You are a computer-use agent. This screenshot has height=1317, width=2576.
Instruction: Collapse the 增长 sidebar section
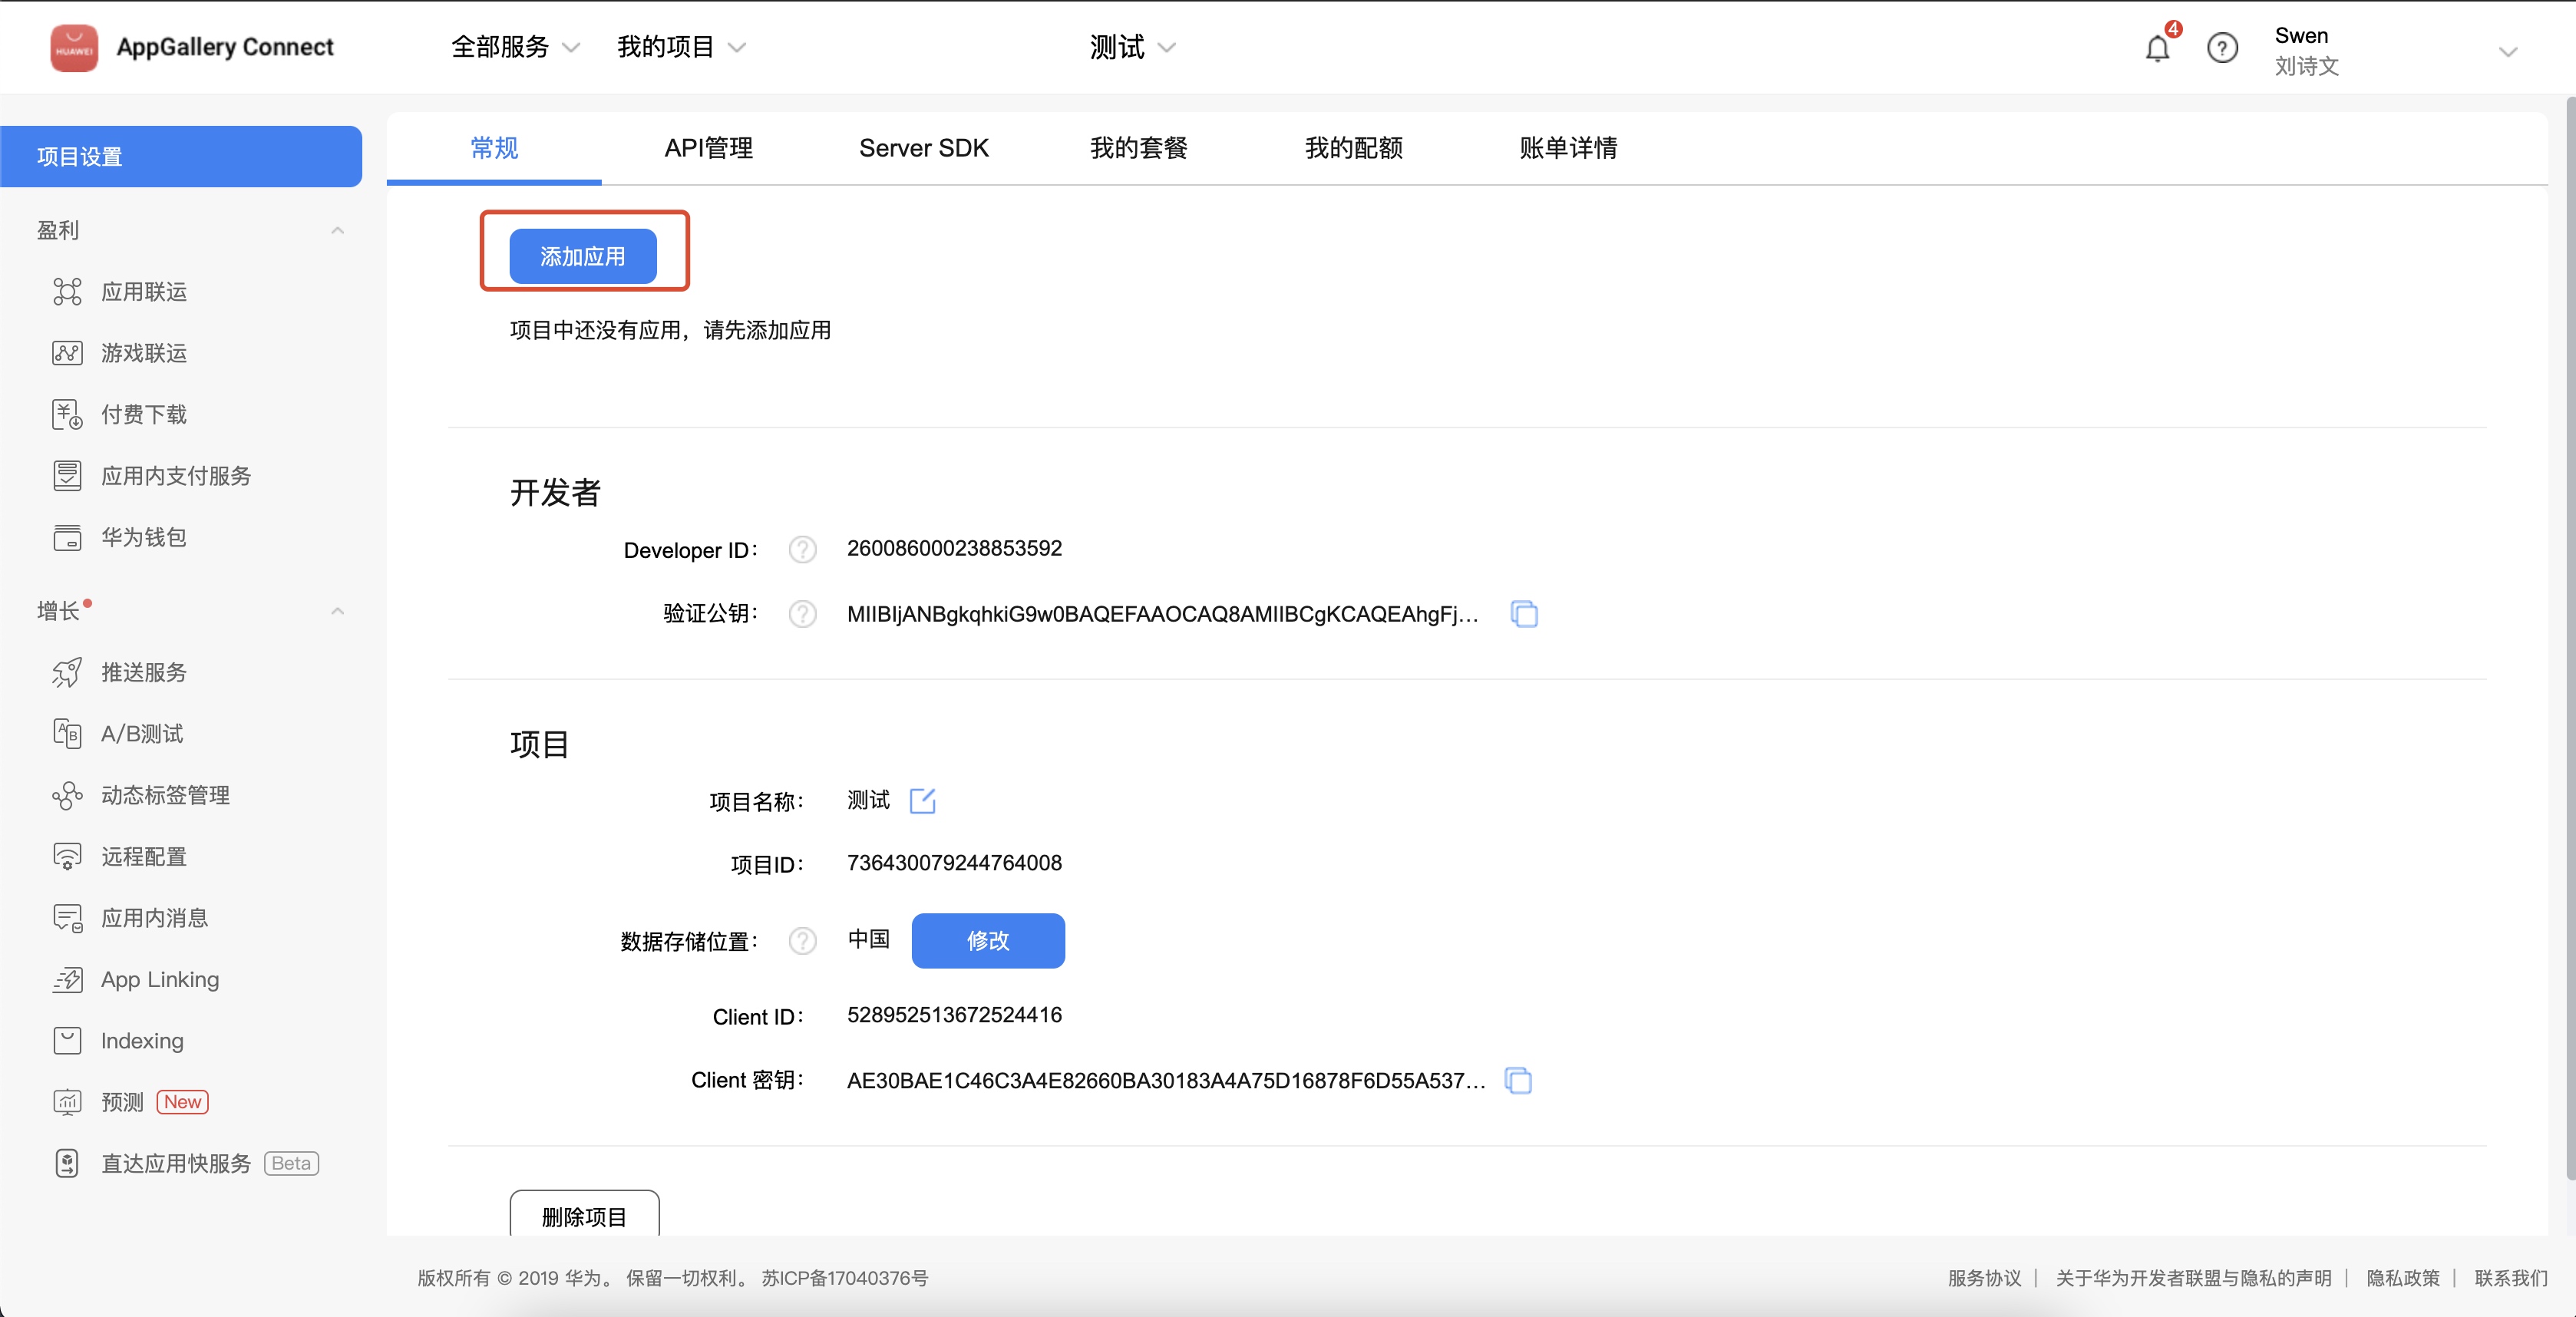(337, 611)
